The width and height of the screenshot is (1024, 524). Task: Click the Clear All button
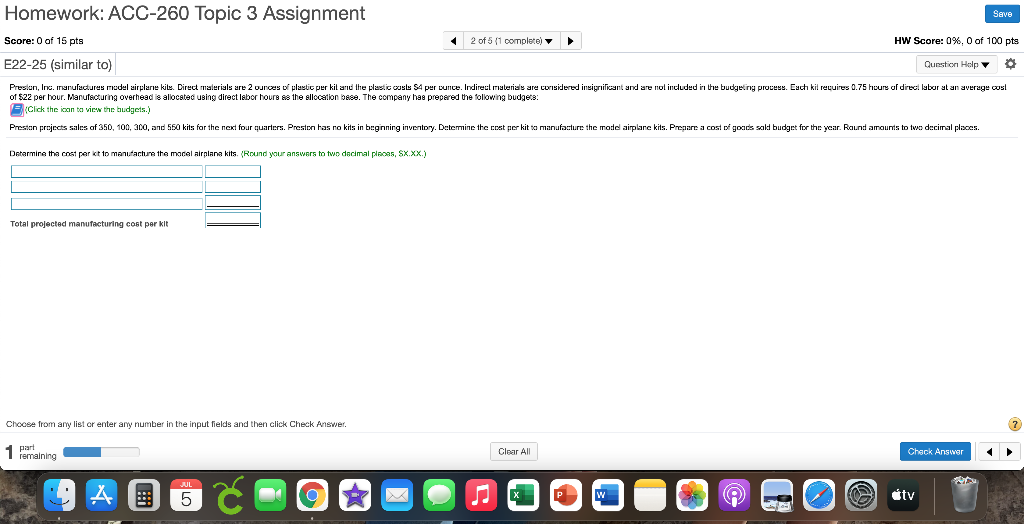click(514, 451)
